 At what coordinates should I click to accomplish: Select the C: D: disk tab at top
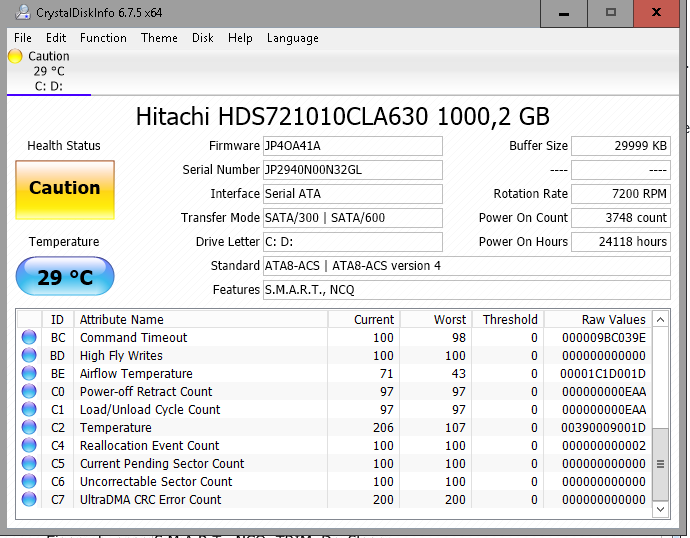tap(49, 71)
